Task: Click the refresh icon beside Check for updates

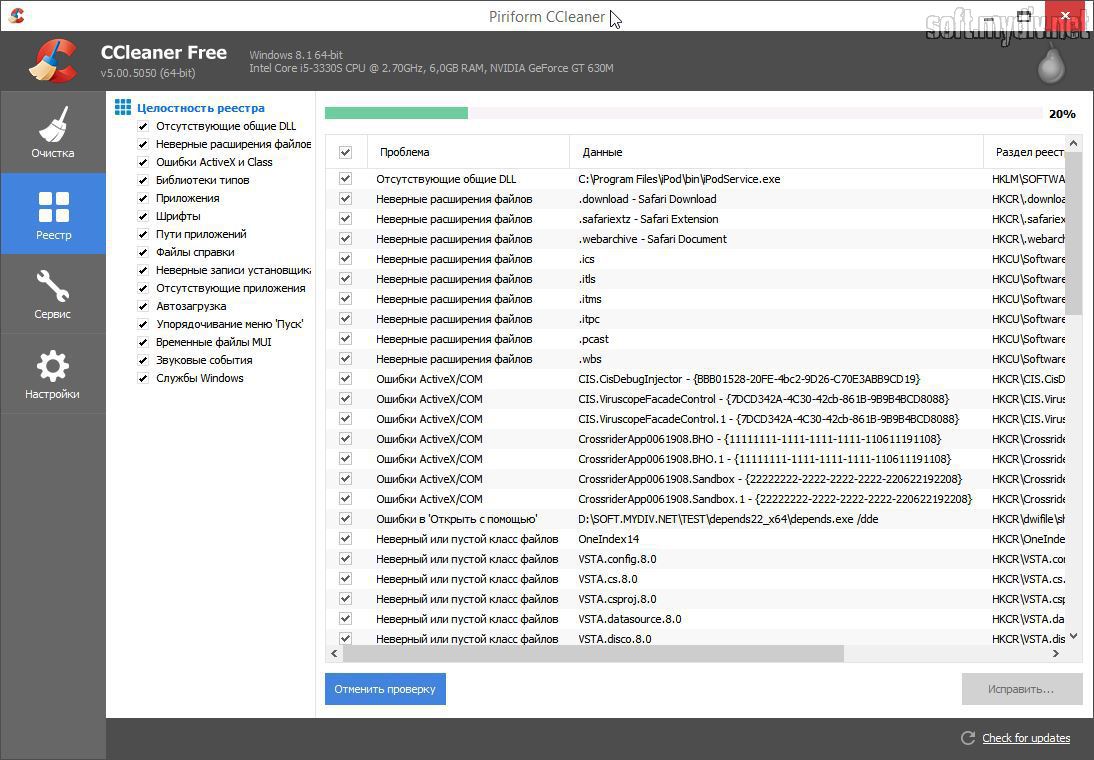Action: pos(968,738)
